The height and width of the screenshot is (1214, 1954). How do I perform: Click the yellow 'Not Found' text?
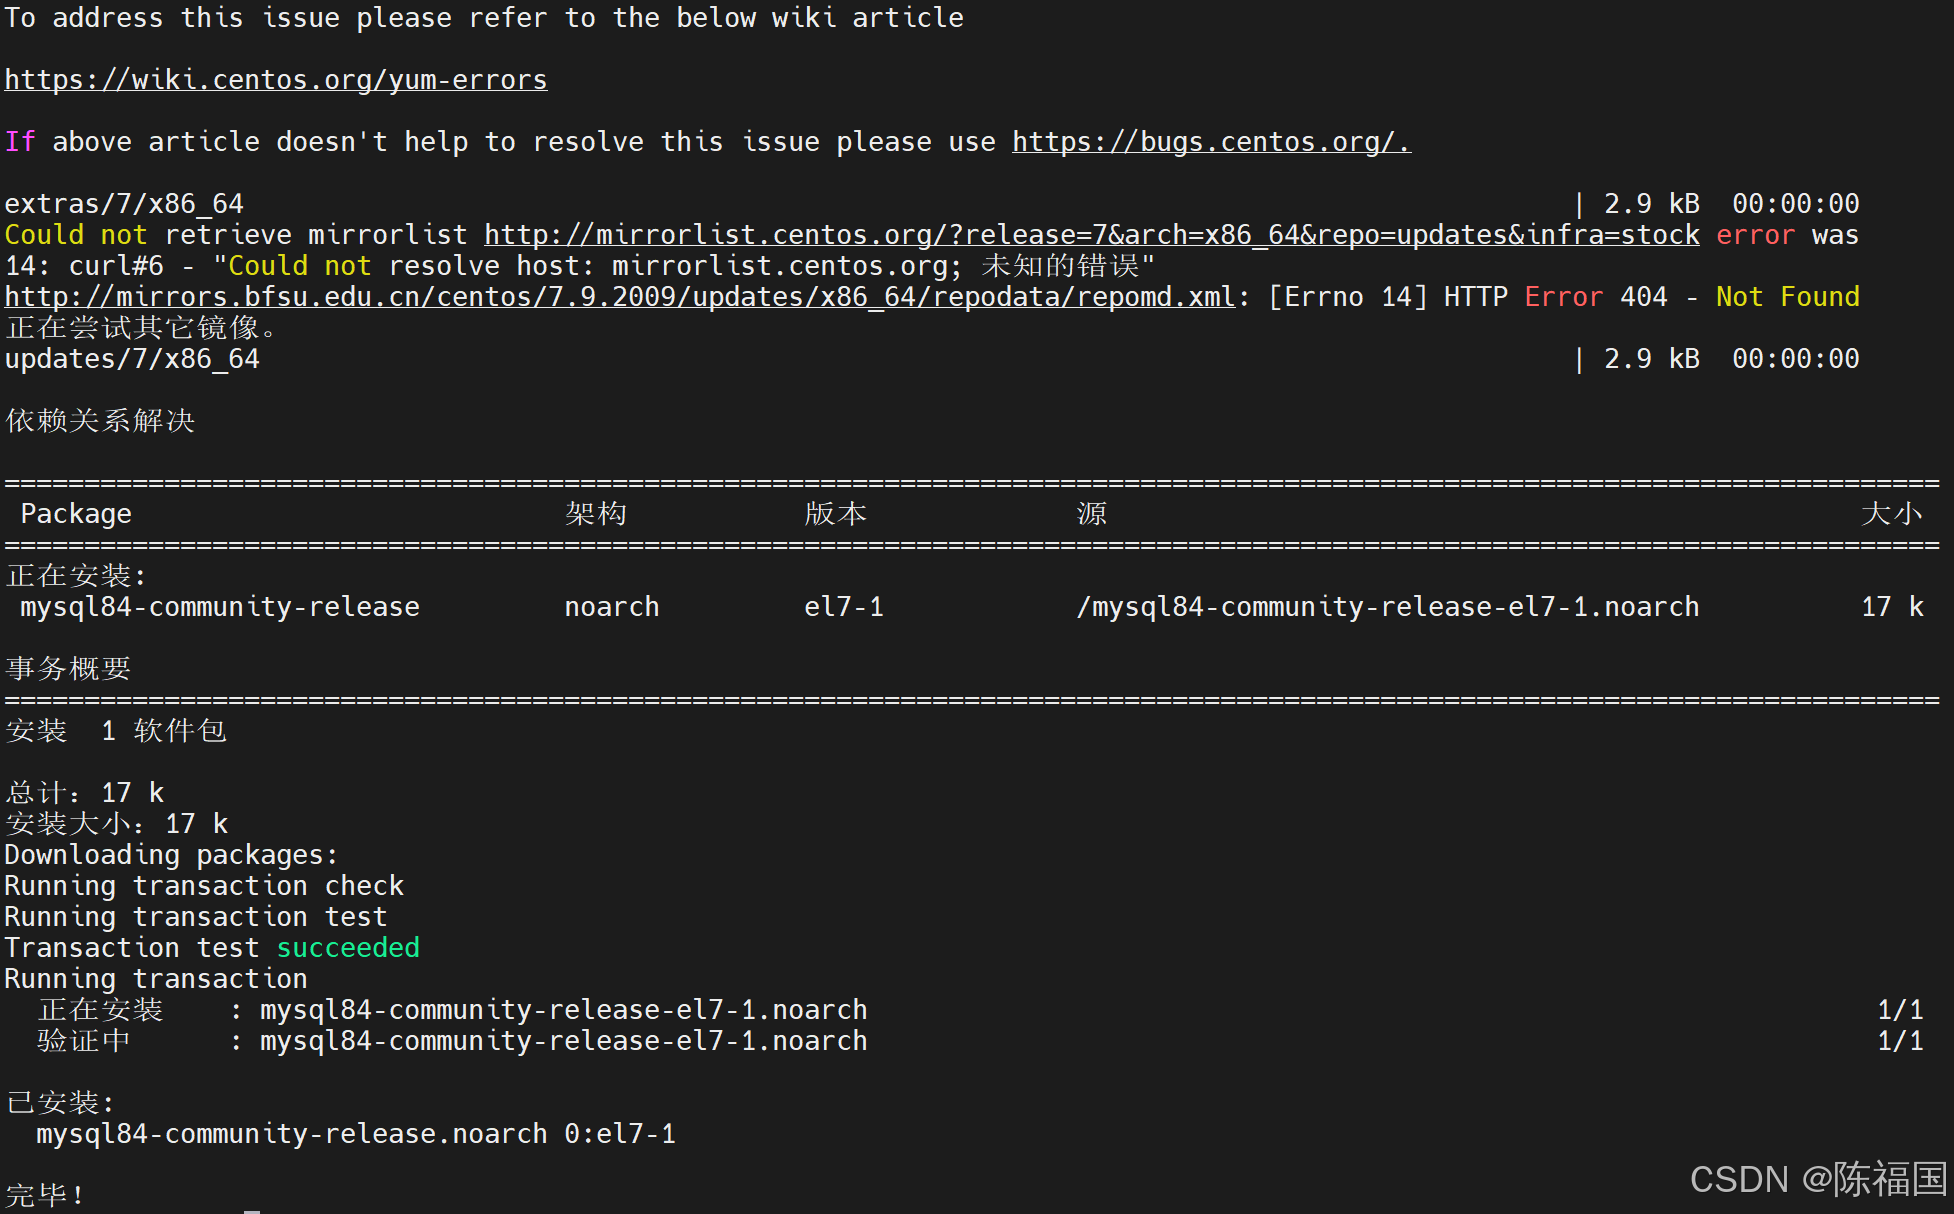click(1788, 297)
